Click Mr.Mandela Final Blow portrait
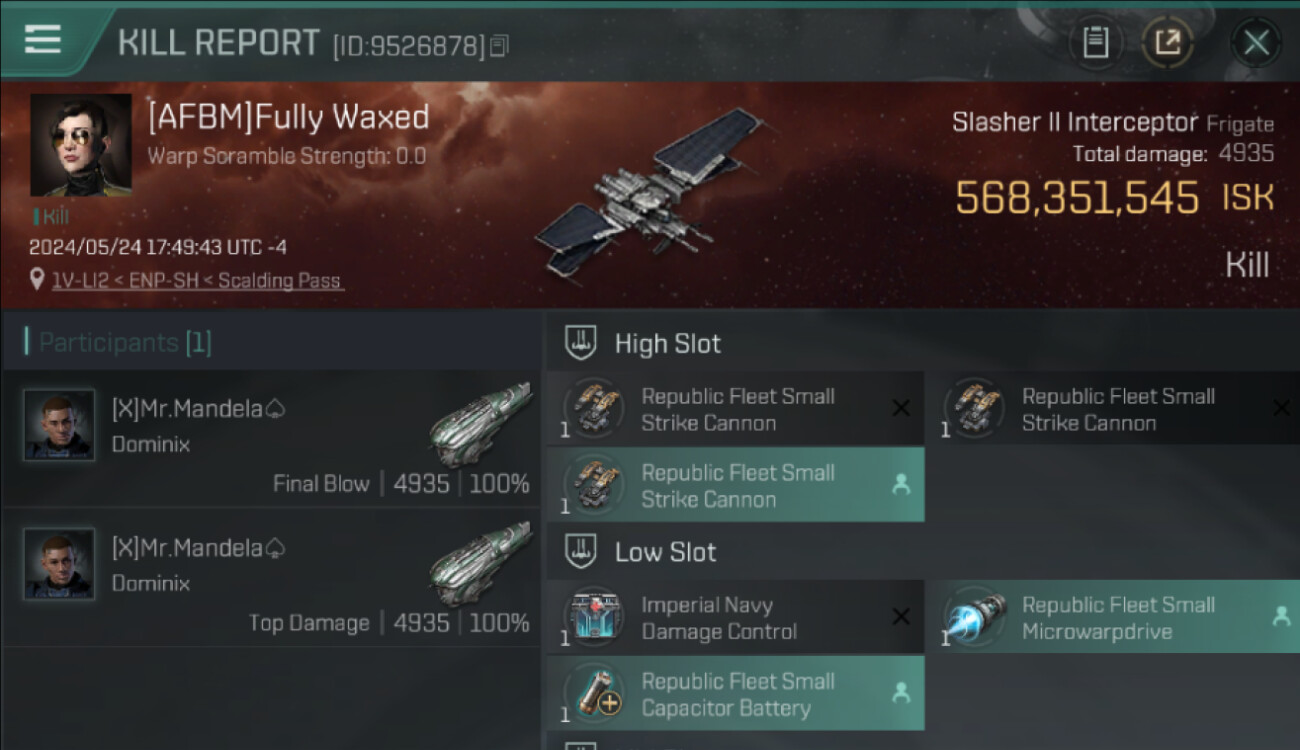The width and height of the screenshot is (1300, 750). point(59,425)
